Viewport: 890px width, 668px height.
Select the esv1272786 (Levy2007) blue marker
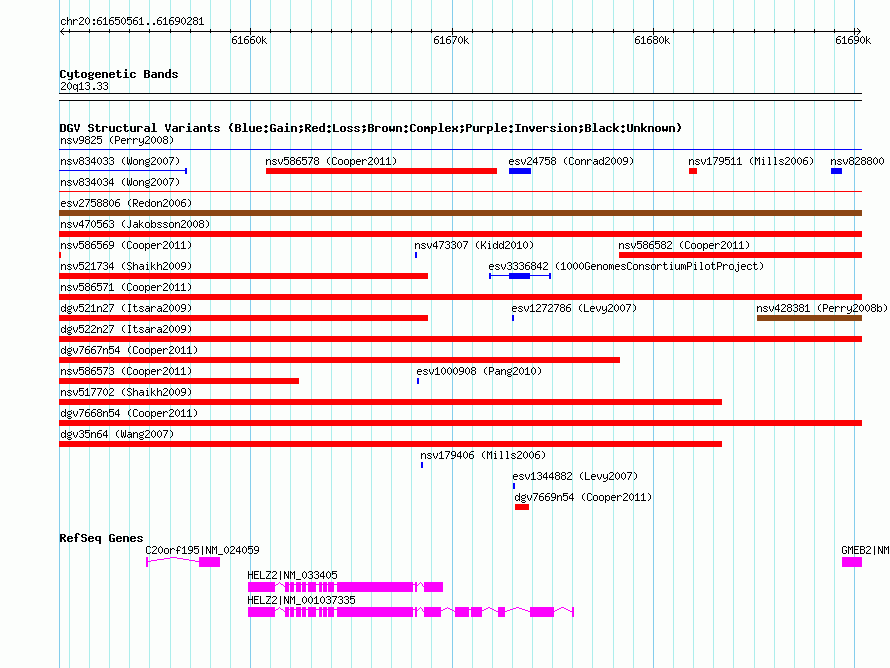tap(513, 318)
